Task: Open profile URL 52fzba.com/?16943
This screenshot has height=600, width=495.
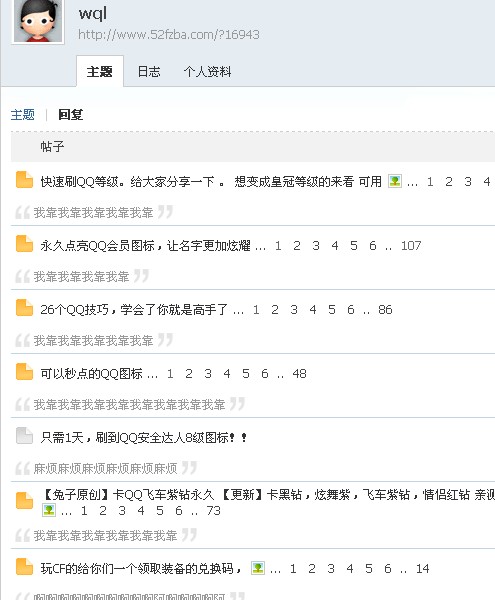Action: (169, 35)
